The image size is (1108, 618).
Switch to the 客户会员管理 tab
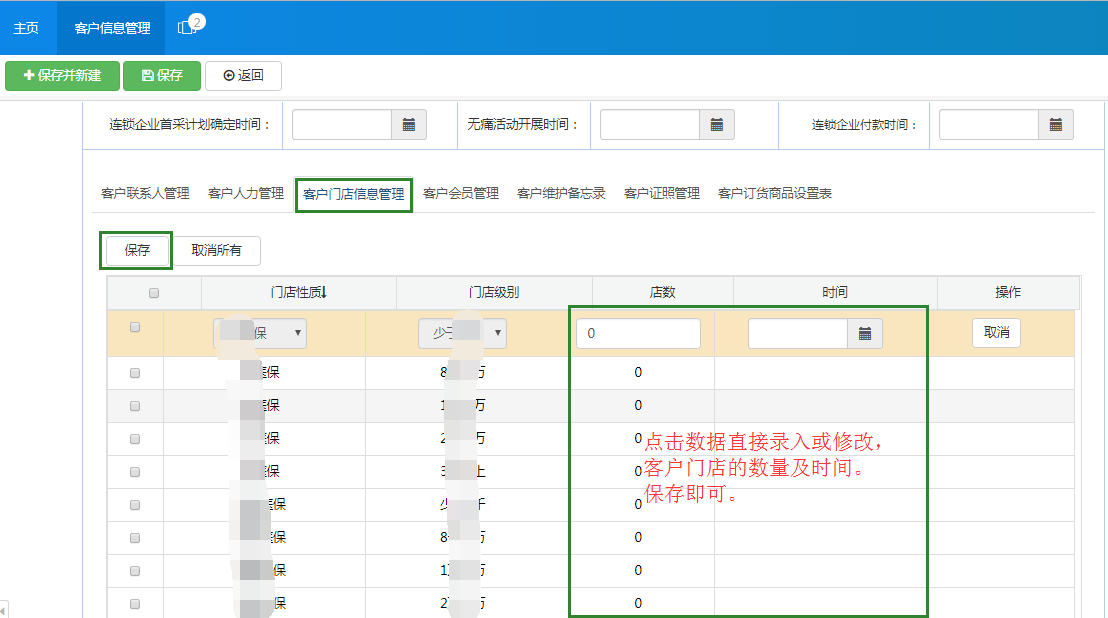462,194
